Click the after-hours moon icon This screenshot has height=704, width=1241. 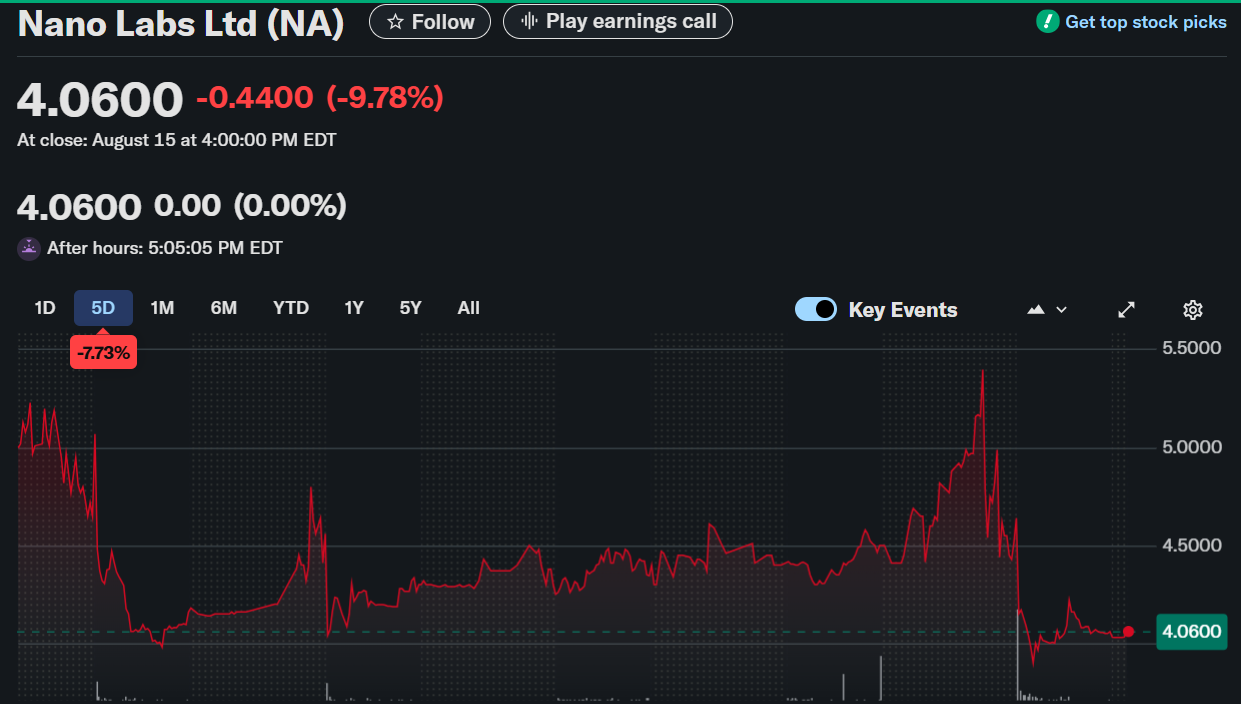(x=29, y=248)
